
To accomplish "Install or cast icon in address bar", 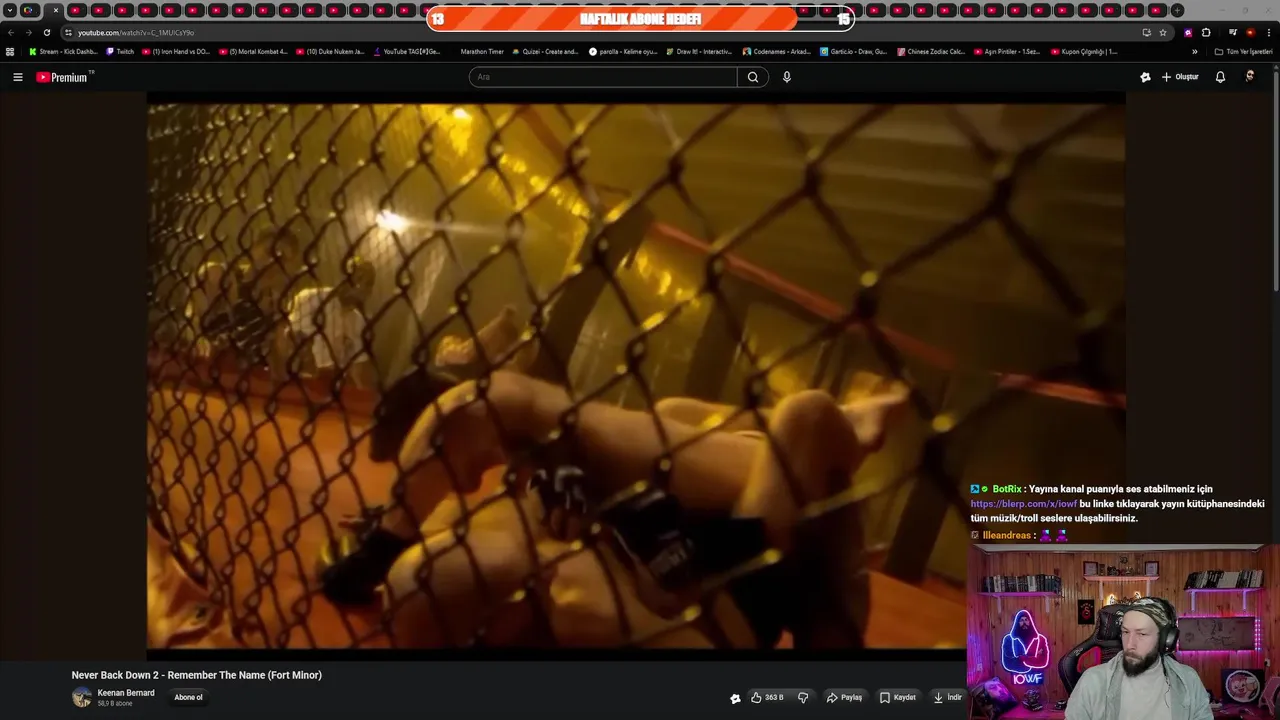I will [x=1146, y=32].
